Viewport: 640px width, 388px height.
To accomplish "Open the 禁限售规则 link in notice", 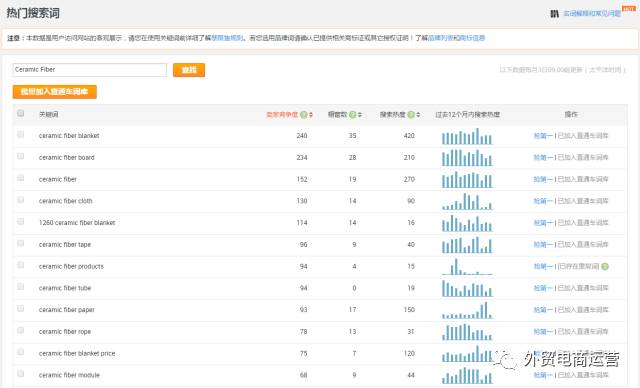I will (x=227, y=38).
